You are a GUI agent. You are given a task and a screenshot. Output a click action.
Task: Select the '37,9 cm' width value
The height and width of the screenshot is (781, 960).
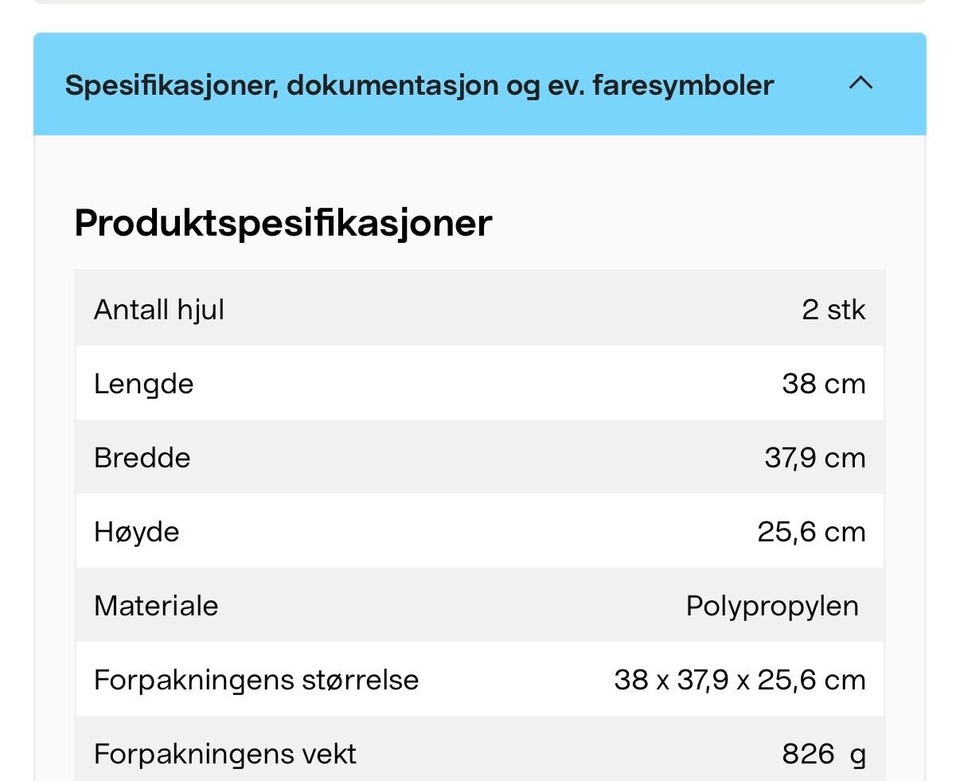point(814,458)
